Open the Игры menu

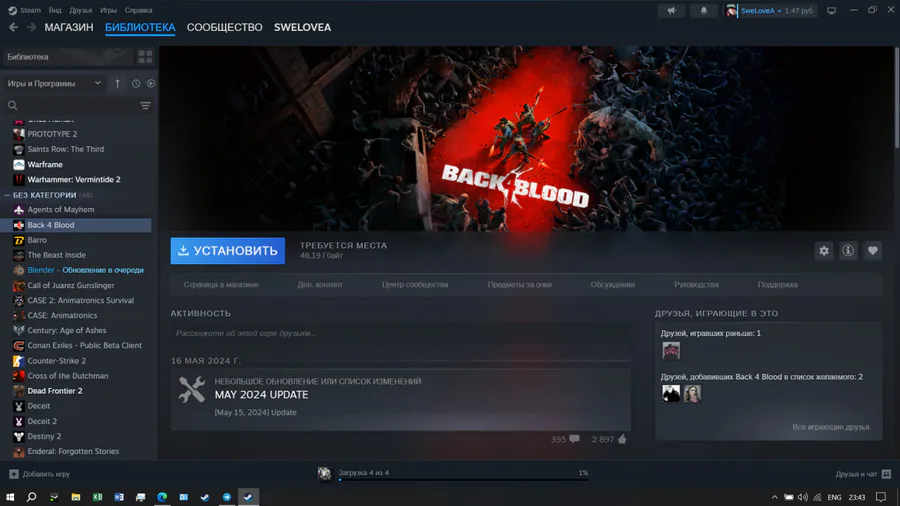[108, 10]
